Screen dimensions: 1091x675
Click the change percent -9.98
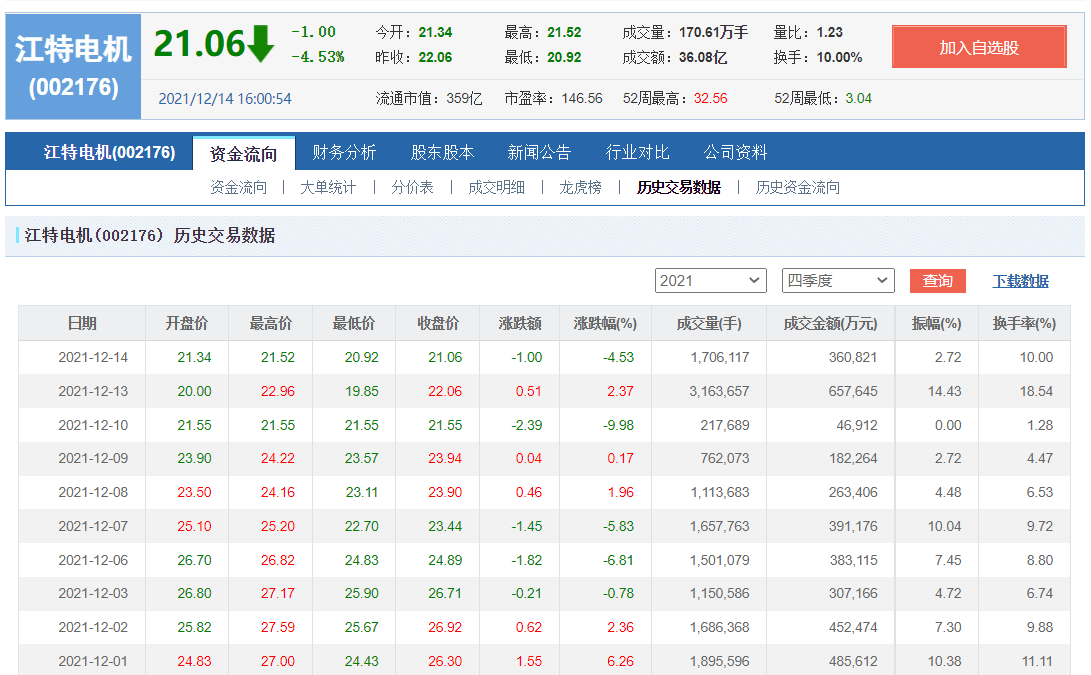point(619,425)
